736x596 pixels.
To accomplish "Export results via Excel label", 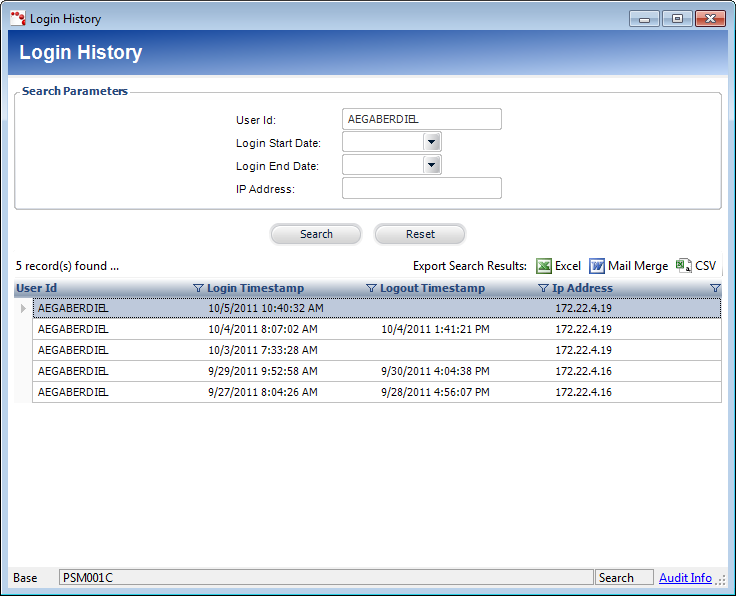I will click(x=567, y=266).
